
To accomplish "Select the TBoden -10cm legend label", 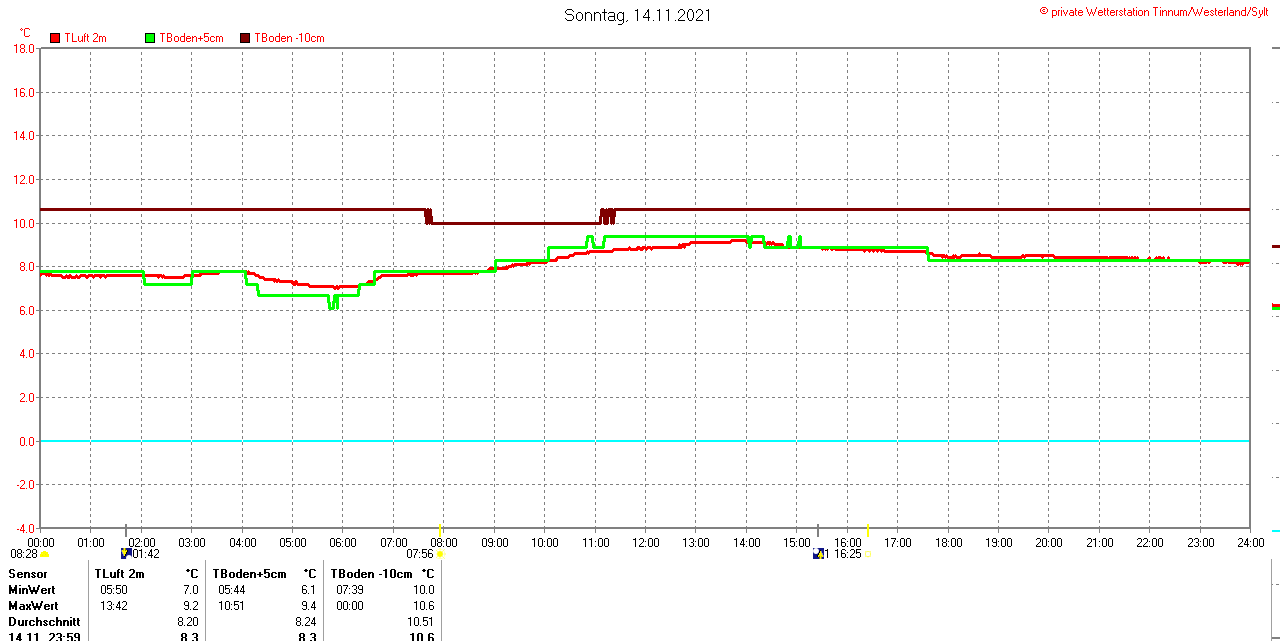I will coord(289,38).
